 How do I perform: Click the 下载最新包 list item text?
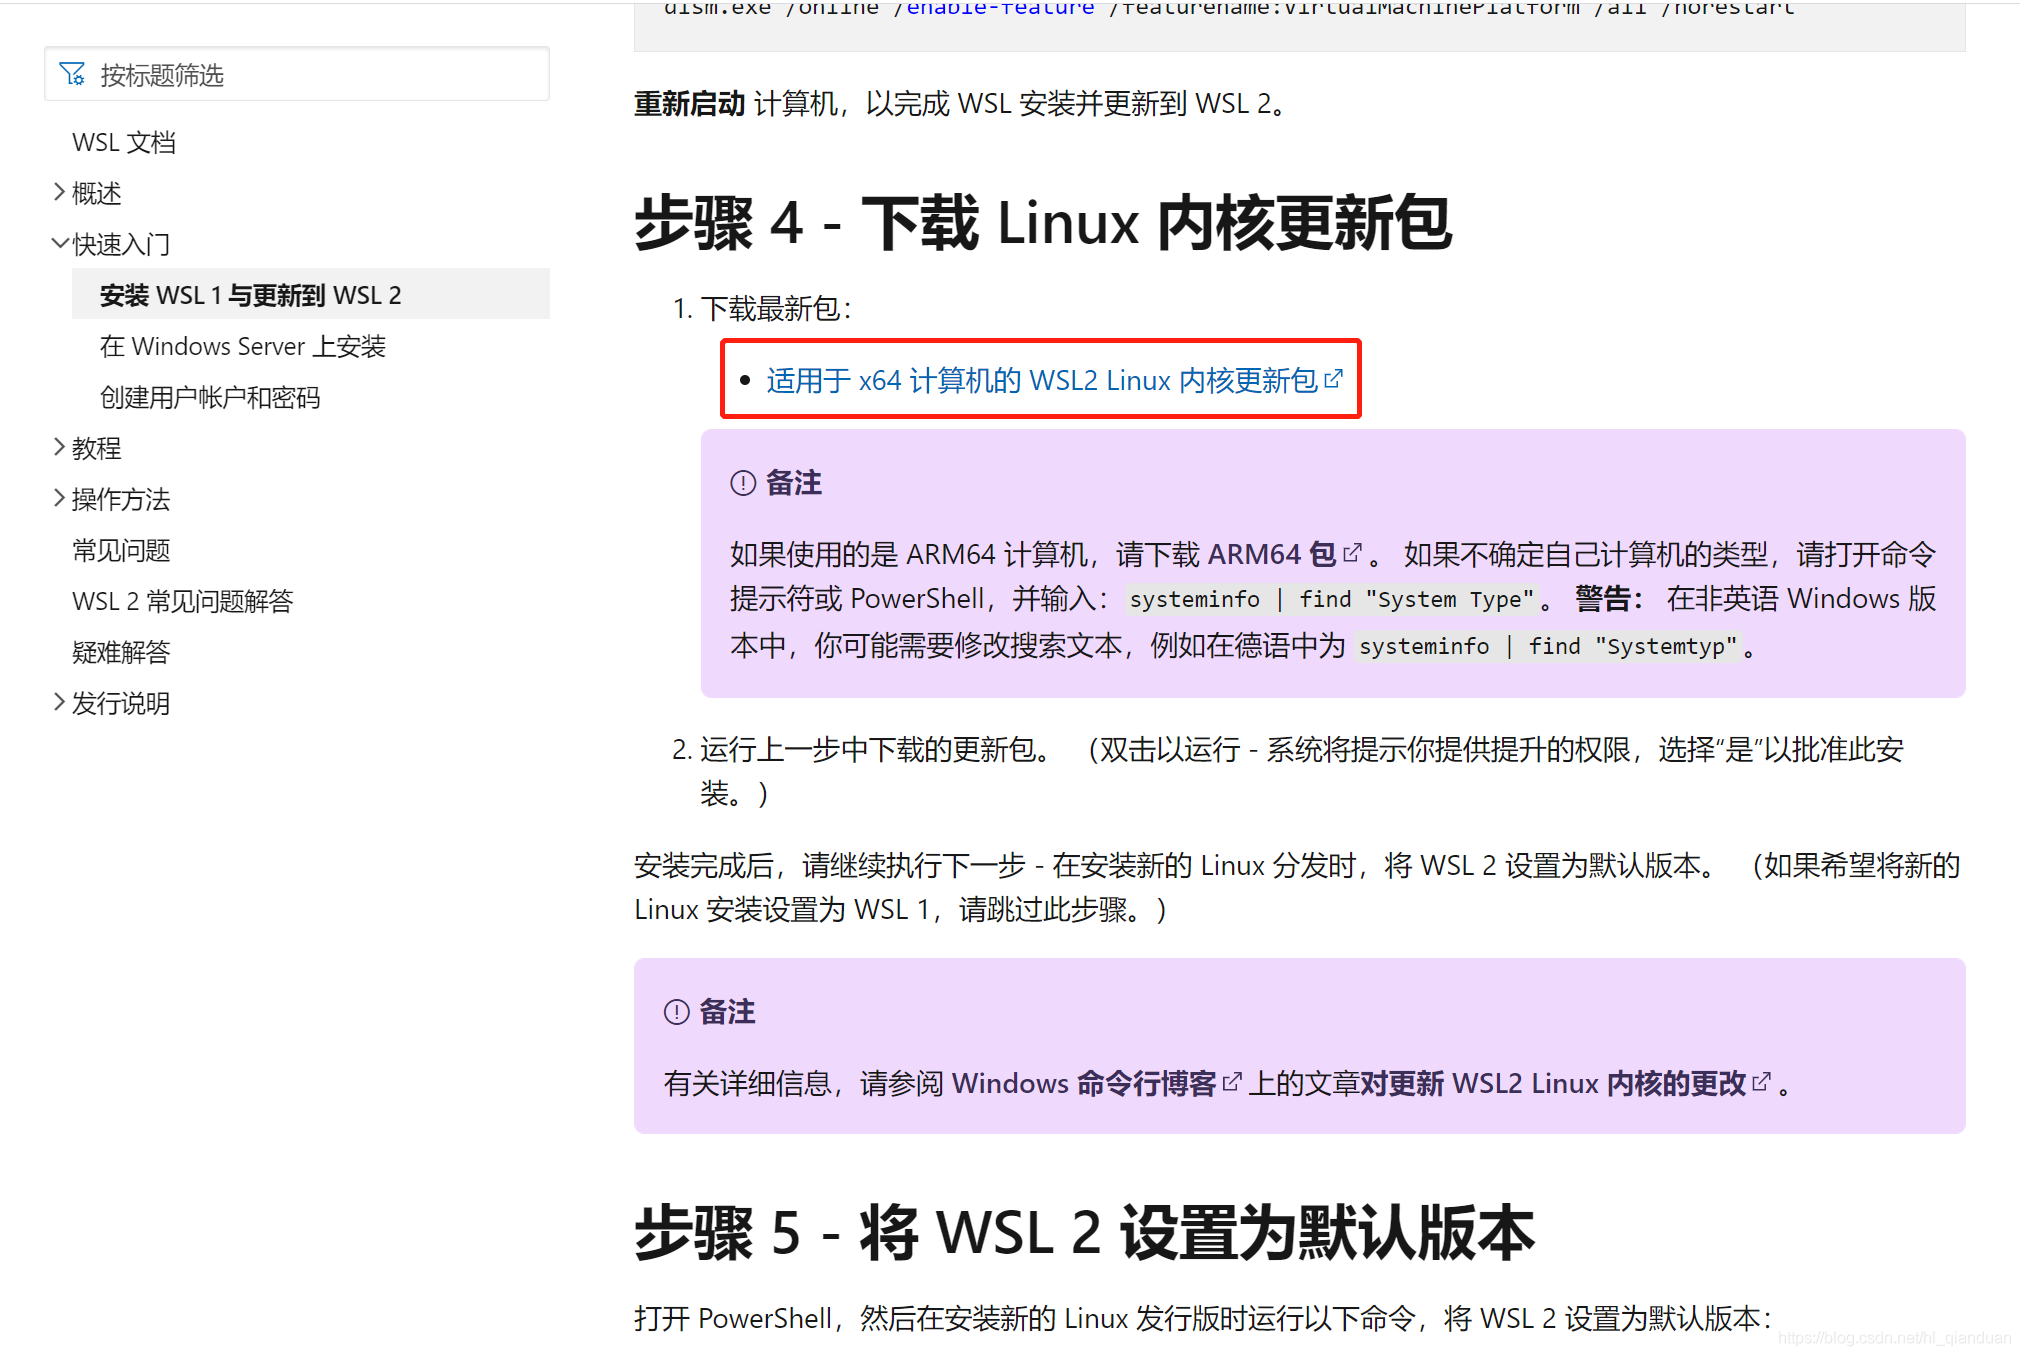[776, 308]
